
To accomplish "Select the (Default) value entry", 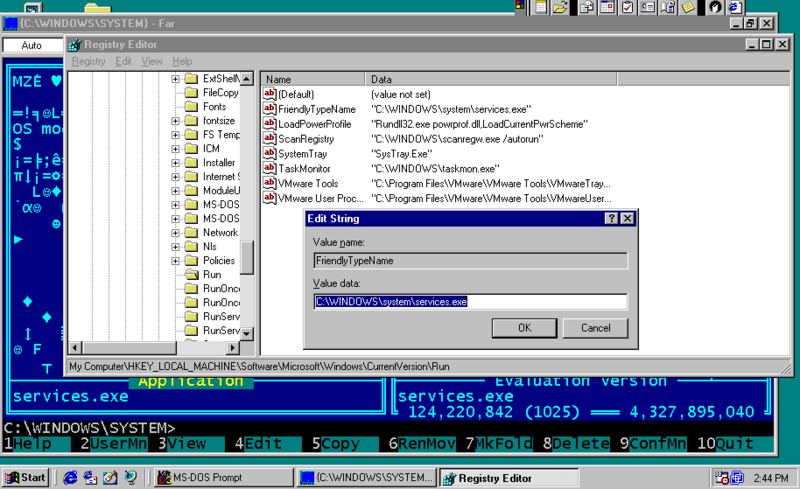I will click(x=296, y=94).
